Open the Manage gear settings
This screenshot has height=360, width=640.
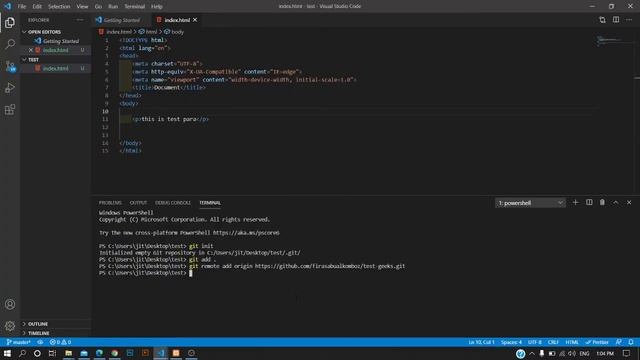pyautogui.click(x=10, y=326)
